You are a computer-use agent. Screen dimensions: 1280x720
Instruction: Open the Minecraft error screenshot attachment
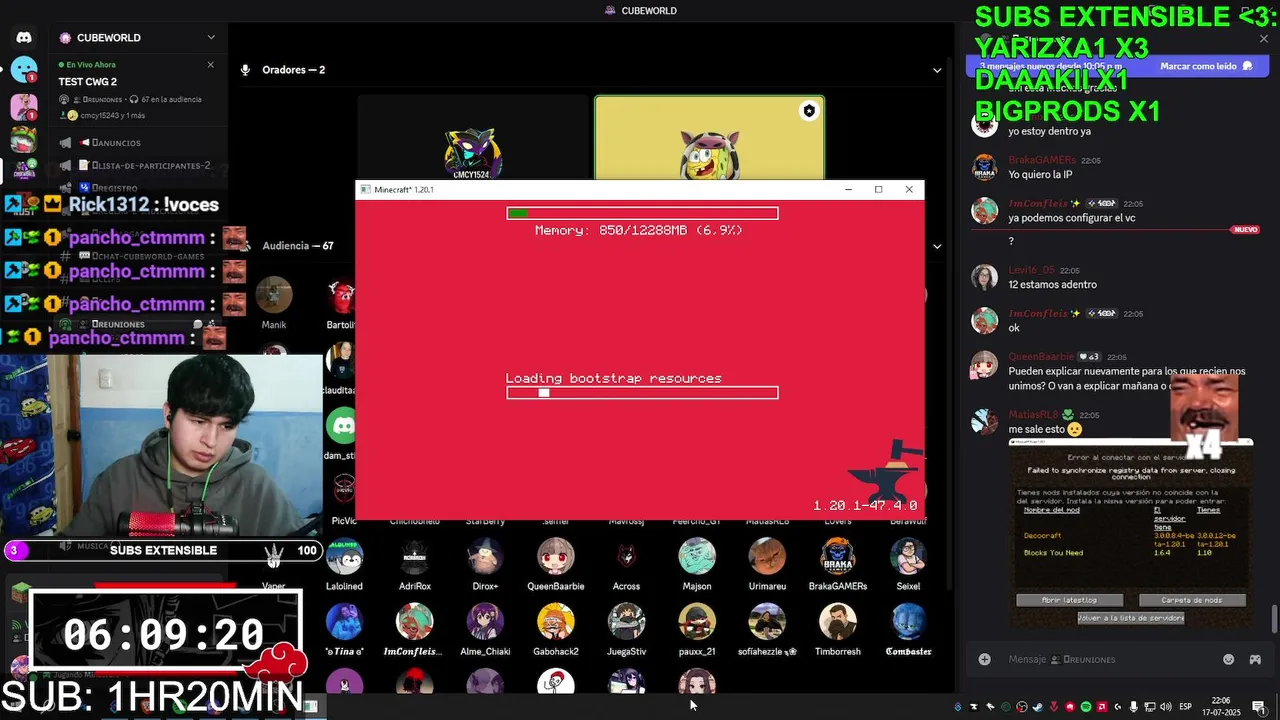coord(1131,533)
